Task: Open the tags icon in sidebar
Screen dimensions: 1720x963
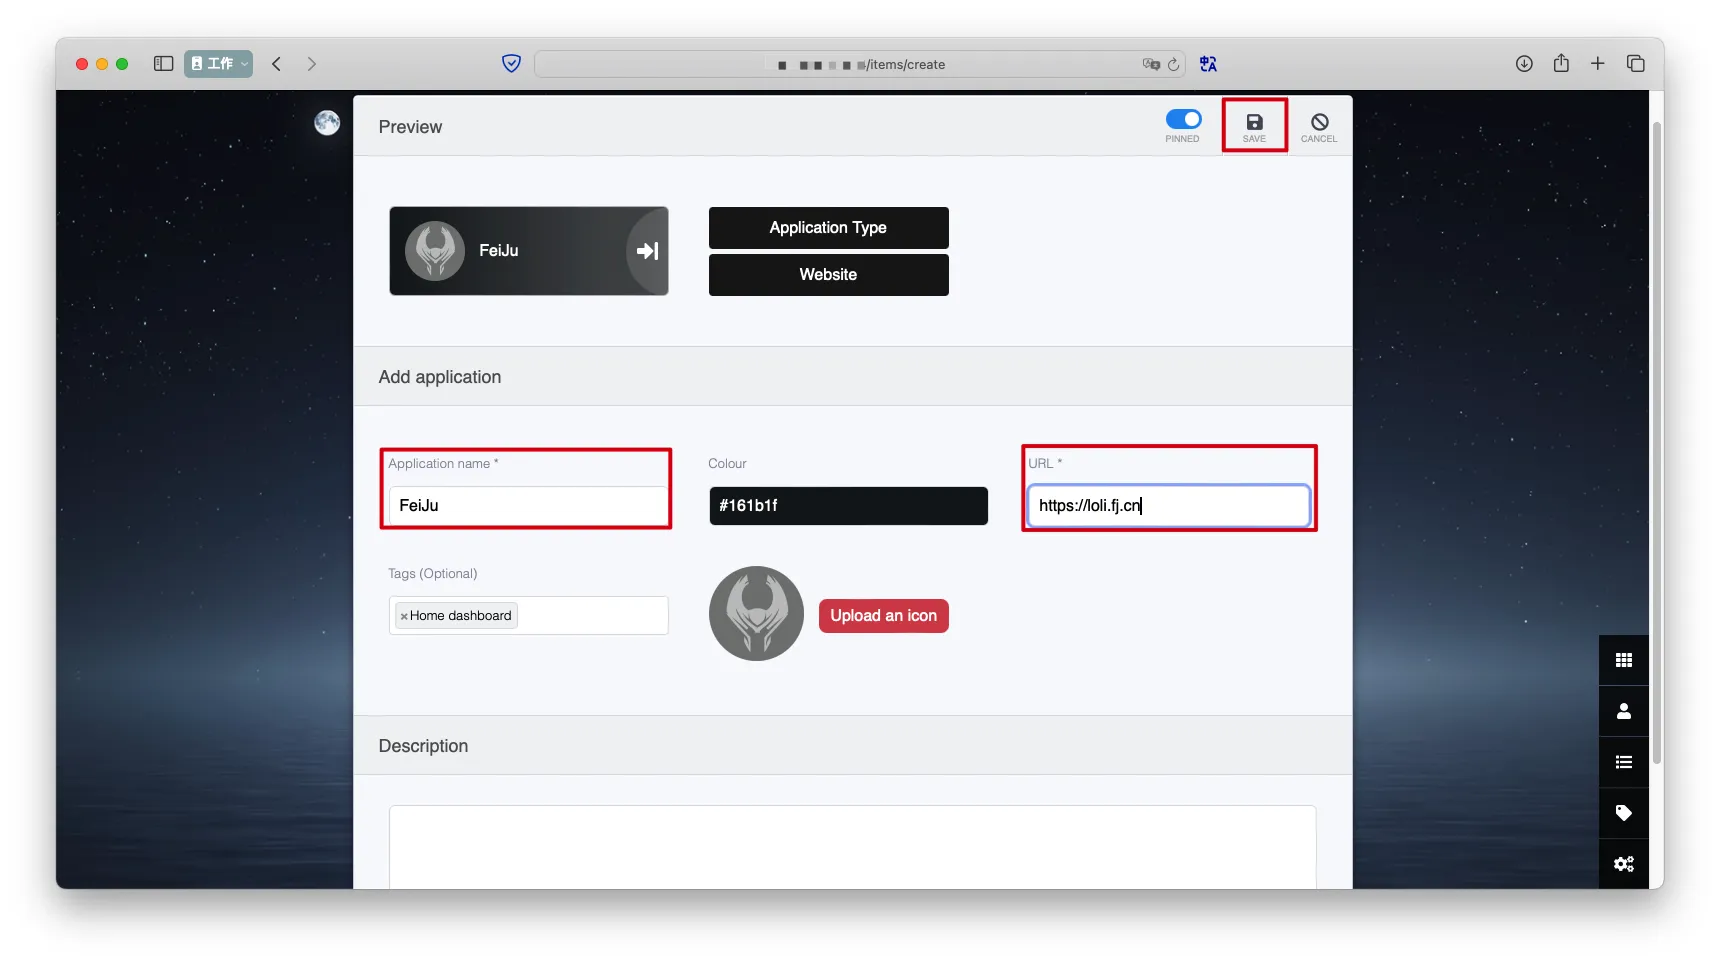Action: pos(1623,813)
